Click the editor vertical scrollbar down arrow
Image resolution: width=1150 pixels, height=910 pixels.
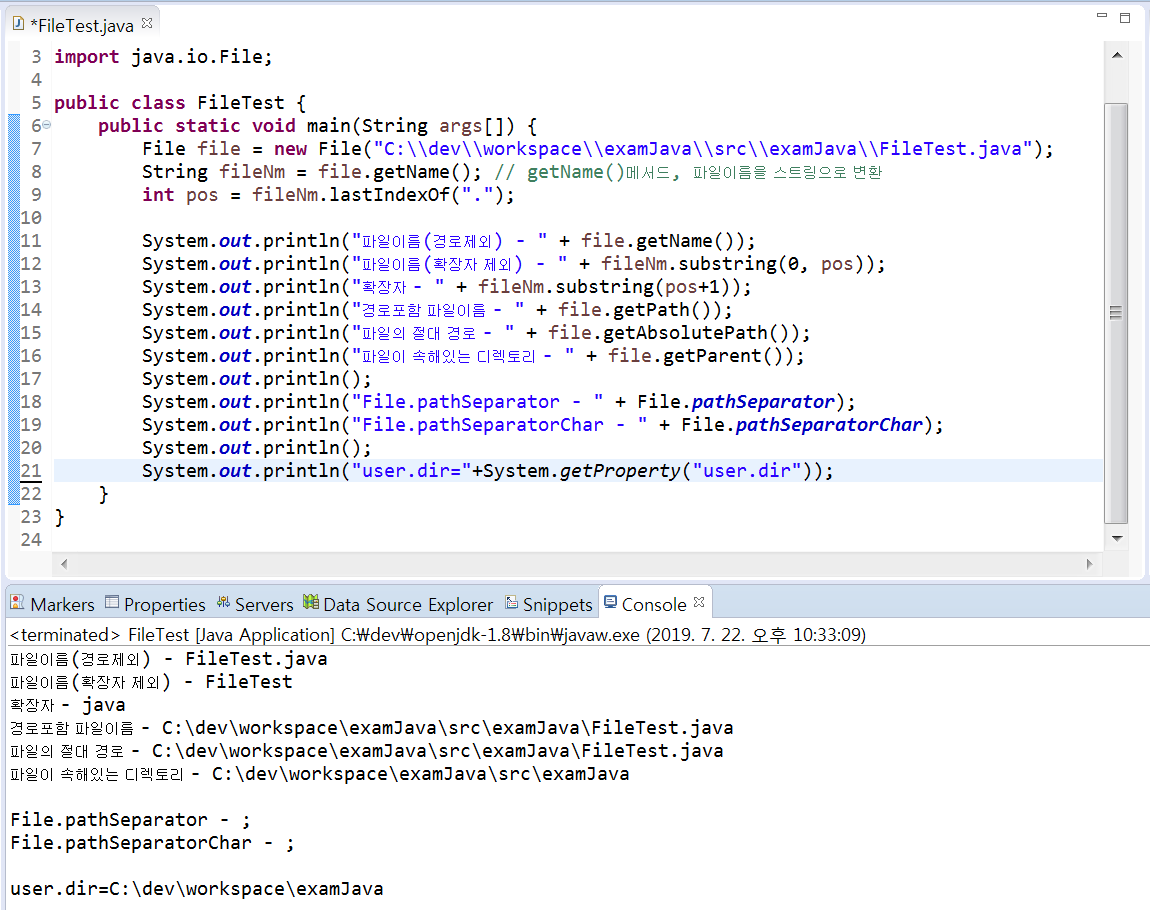(x=1116, y=538)
